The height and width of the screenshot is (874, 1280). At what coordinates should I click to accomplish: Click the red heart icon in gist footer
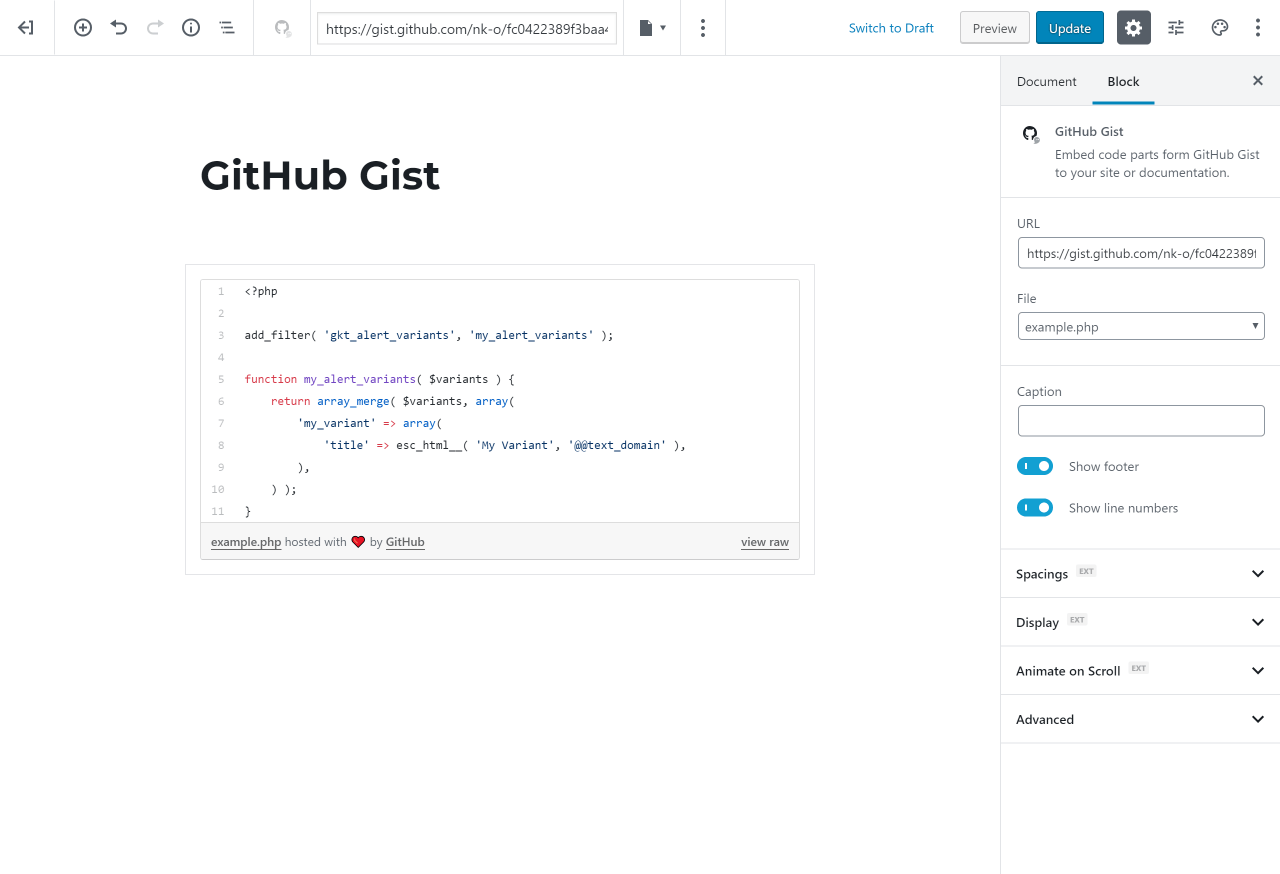click(358, 542)
